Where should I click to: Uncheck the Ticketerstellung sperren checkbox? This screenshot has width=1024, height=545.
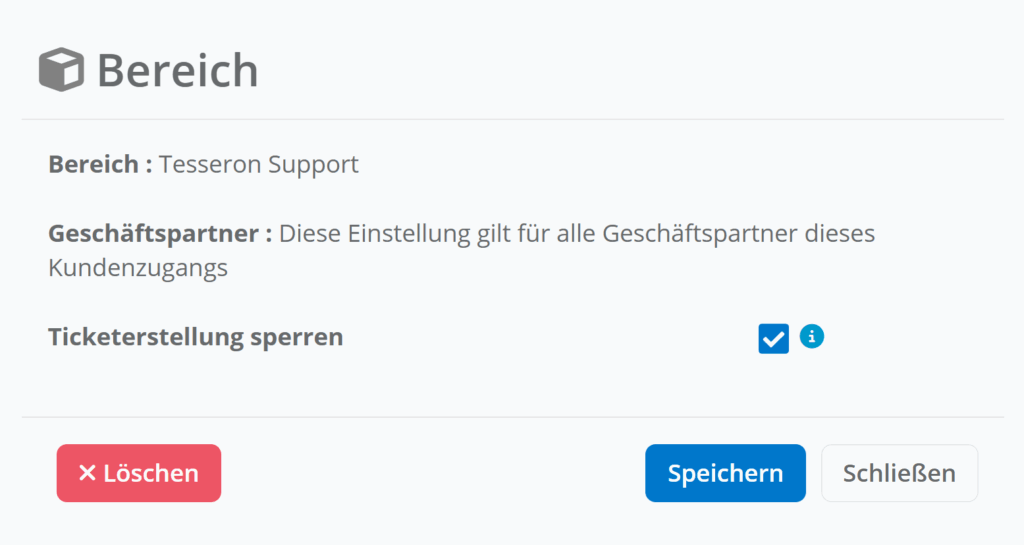click(773, 339)
